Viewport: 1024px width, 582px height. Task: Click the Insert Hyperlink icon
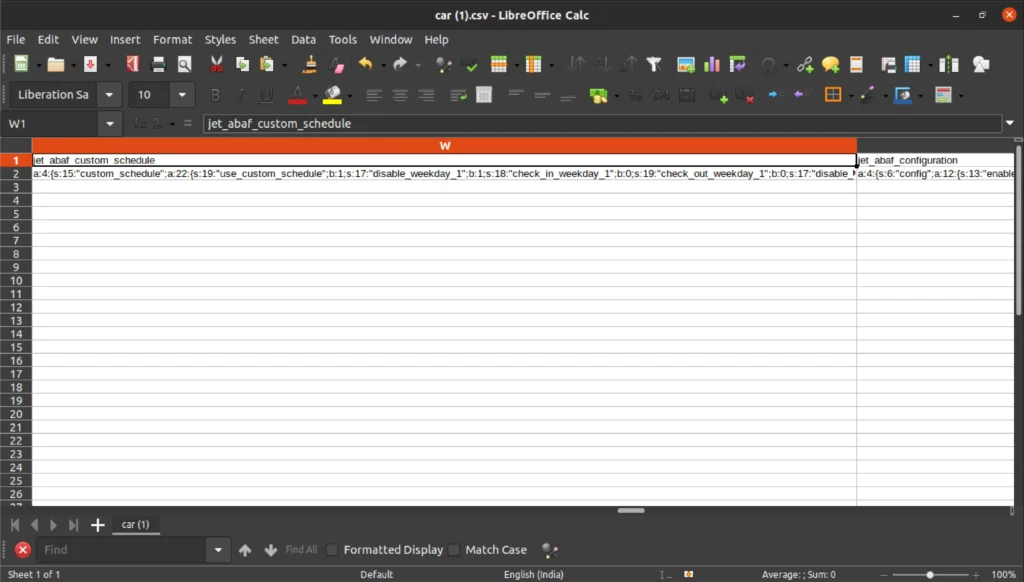(805, 64)
